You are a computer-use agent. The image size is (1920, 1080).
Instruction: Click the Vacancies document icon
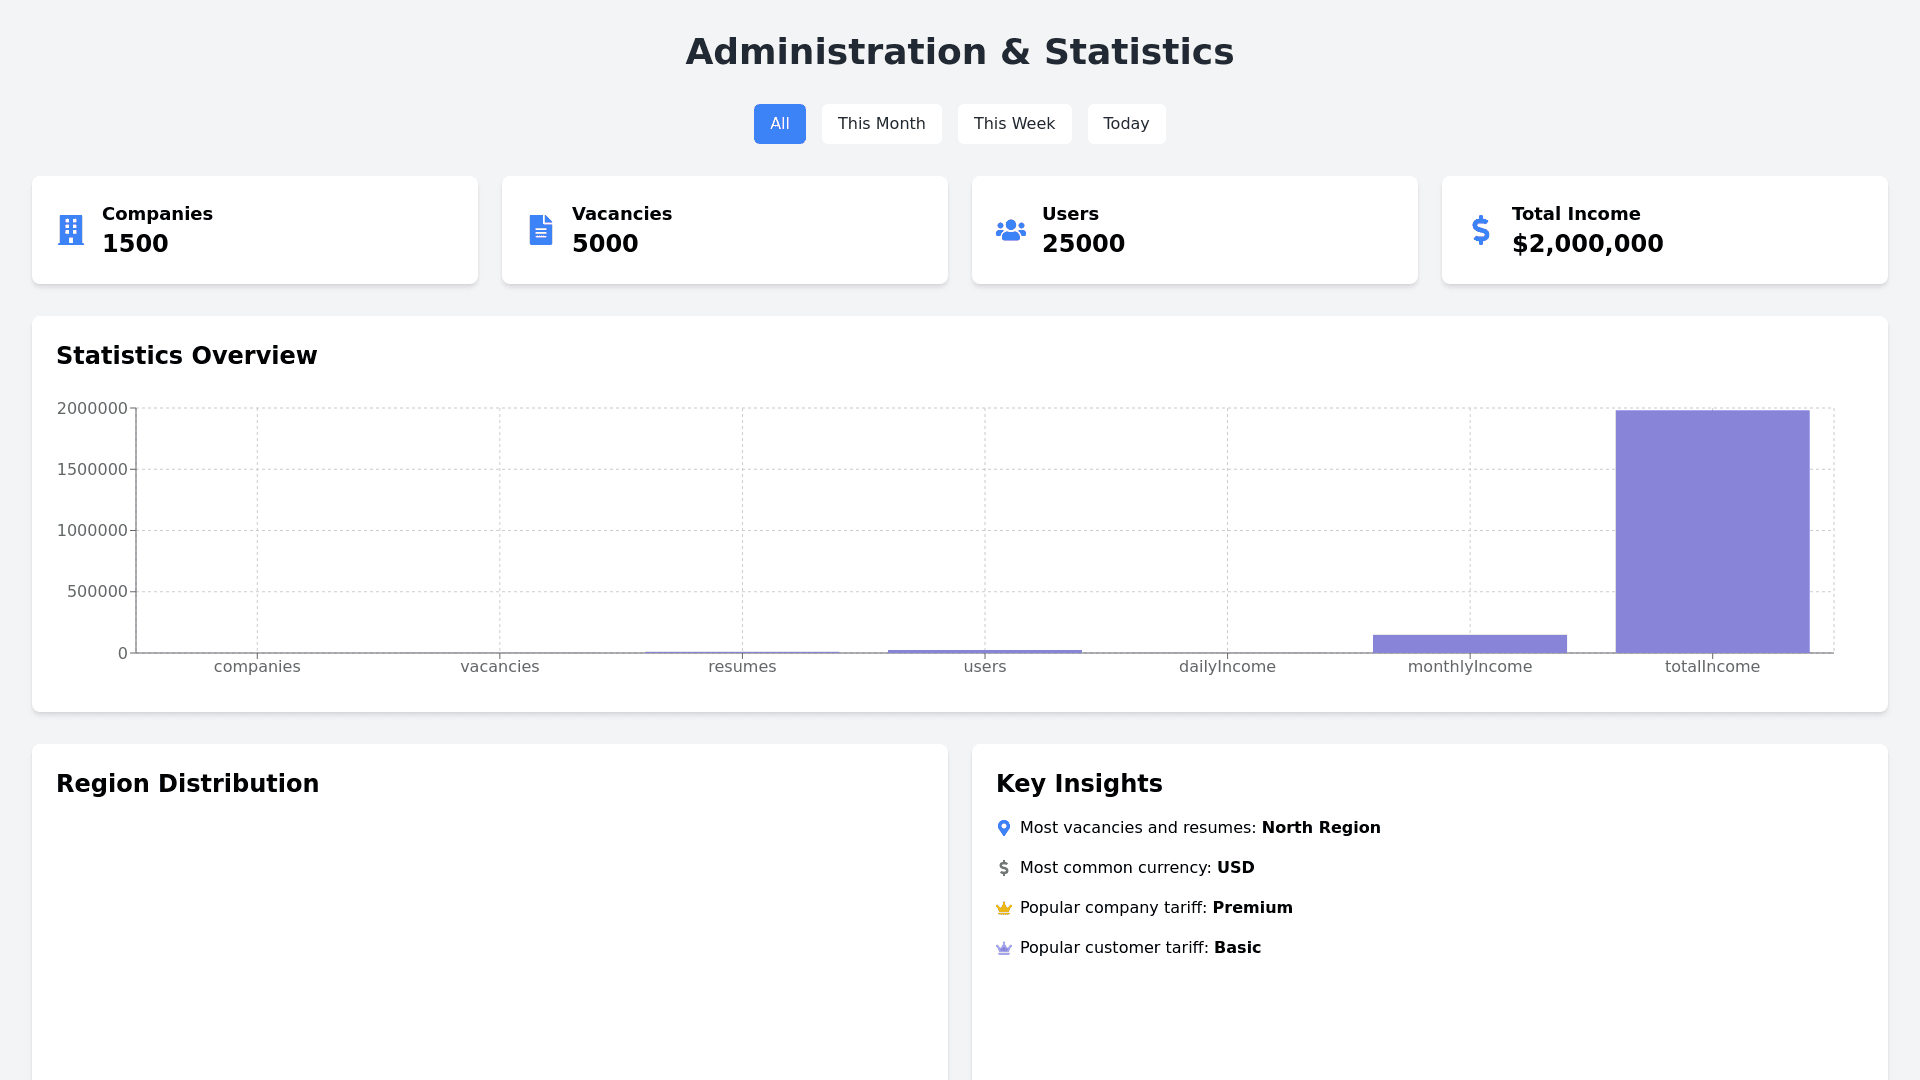coord(541,230)
